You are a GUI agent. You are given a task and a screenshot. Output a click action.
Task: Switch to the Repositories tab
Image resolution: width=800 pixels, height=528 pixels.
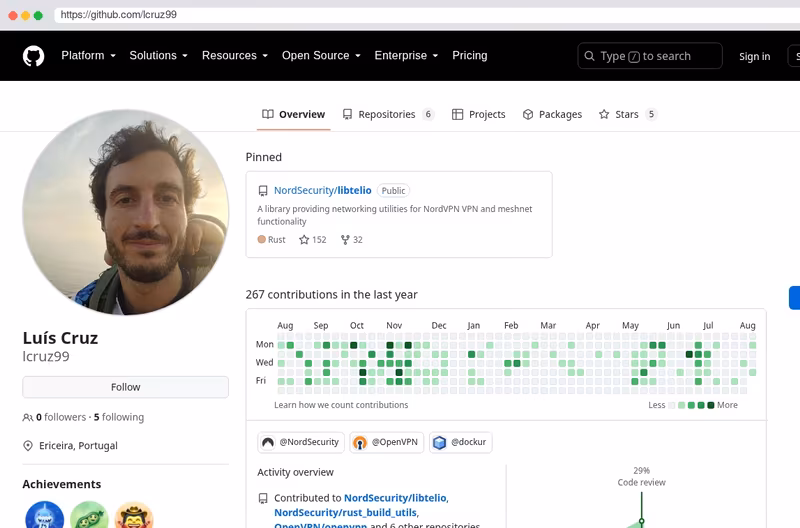388,114
